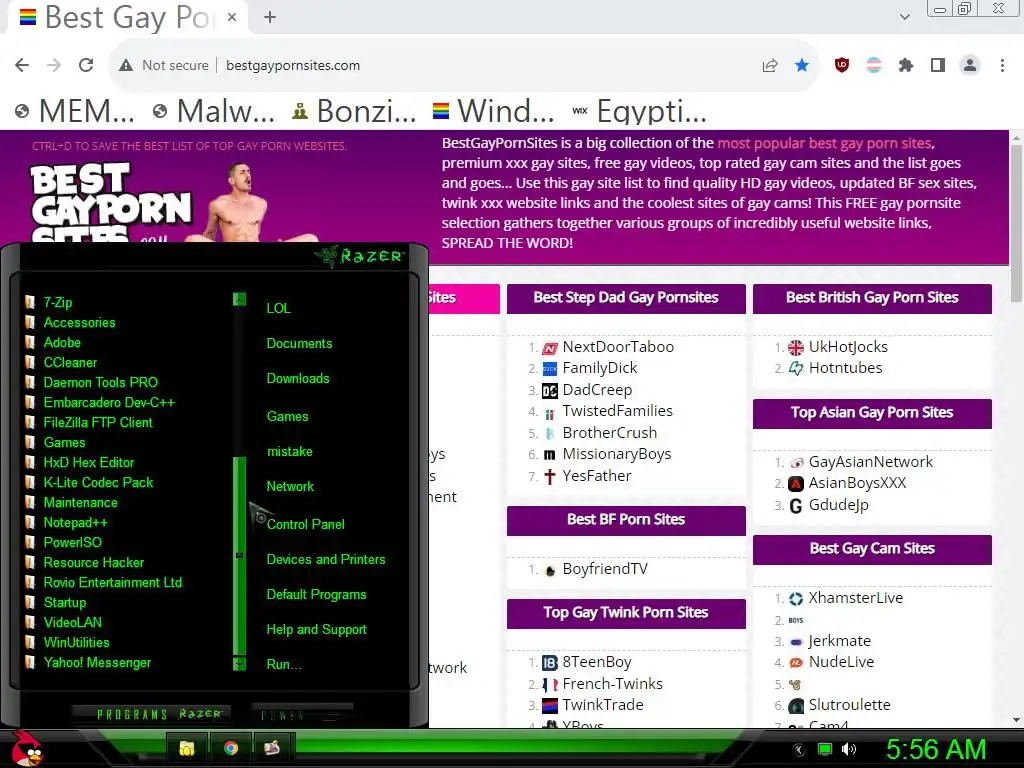This screenshot has height=768, width=1024.
Task: Open the Chrome profile menu
Action: (x=970, y=65)
